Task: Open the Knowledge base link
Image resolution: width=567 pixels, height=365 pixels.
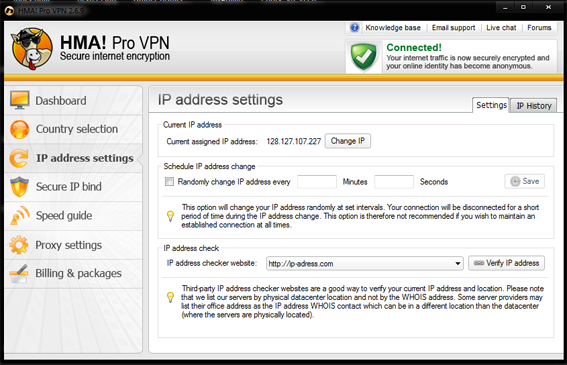Action: click(x=393, y=27)
